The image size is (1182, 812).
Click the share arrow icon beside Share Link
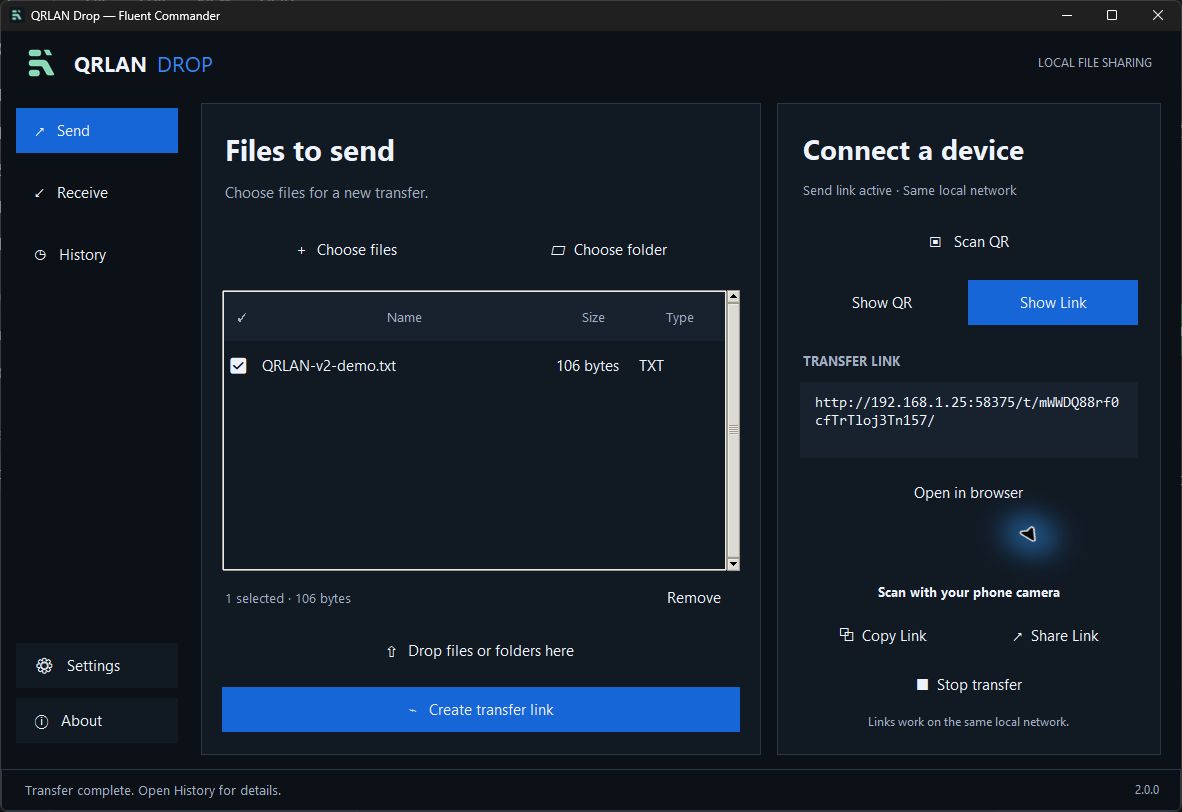pyautogui.click(x=1018, y=636)
